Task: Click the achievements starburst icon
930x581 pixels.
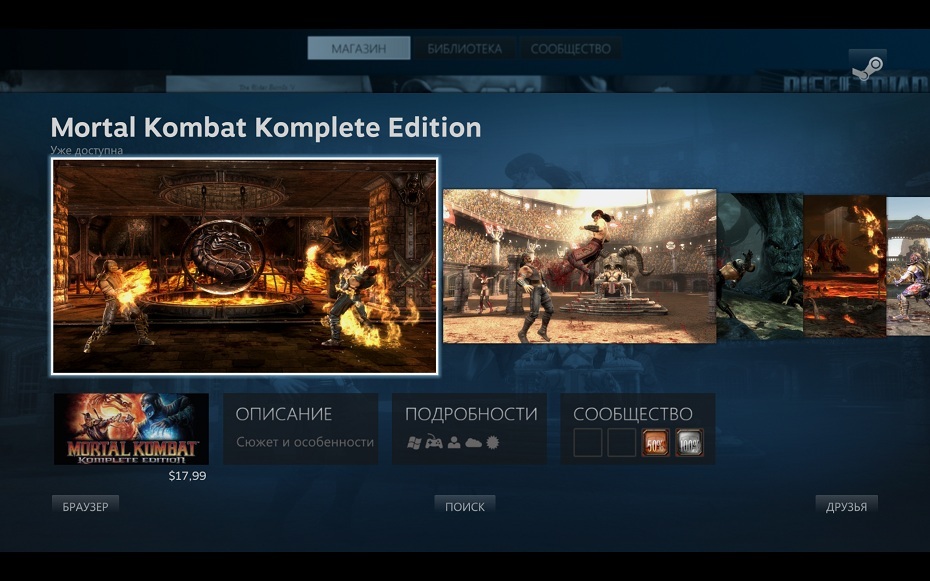Action: click(x=492, y=442)
